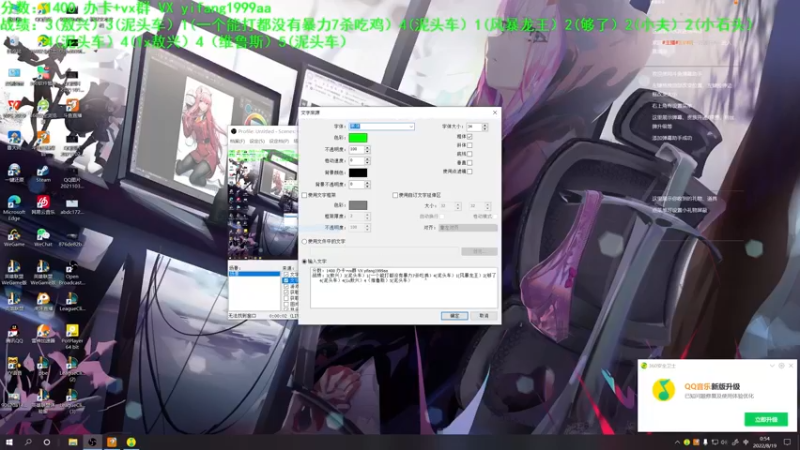The width and height of the screenshot is (800, 450).
Task: Select the abdc172... file on the desktop
Action: click(x=71, y=206)
